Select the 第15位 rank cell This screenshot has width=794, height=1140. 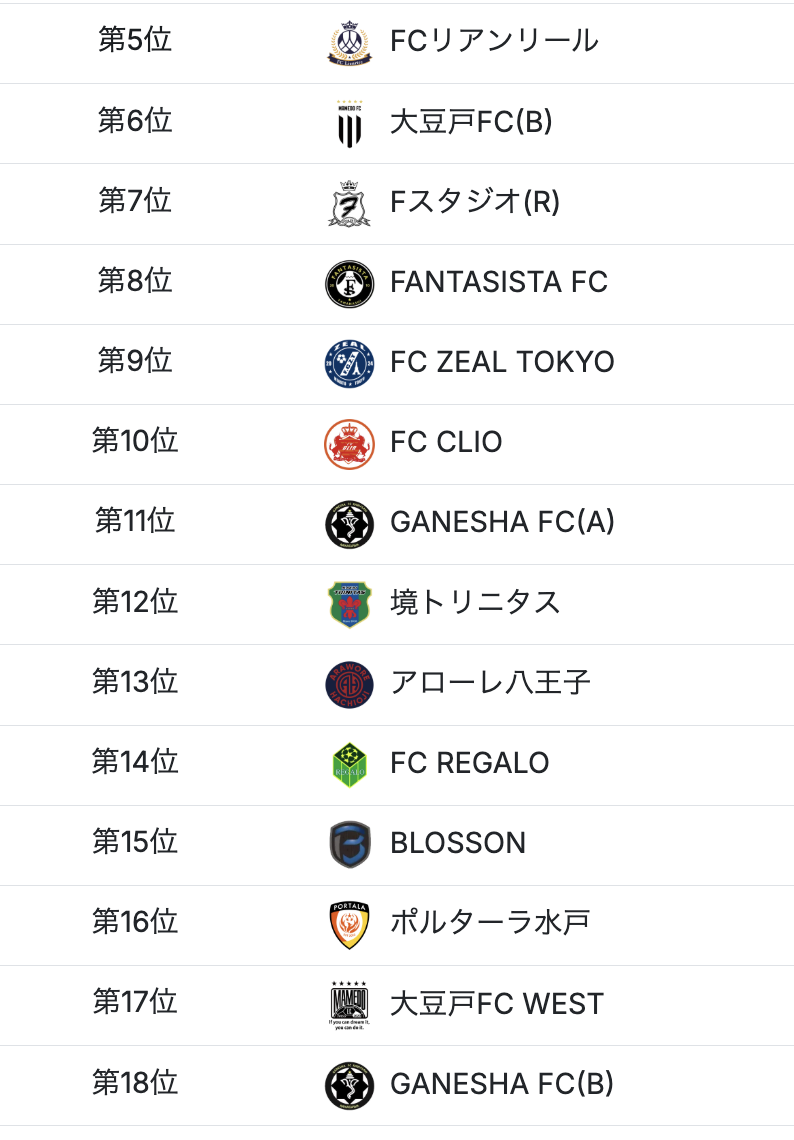(x=135, y=842)
